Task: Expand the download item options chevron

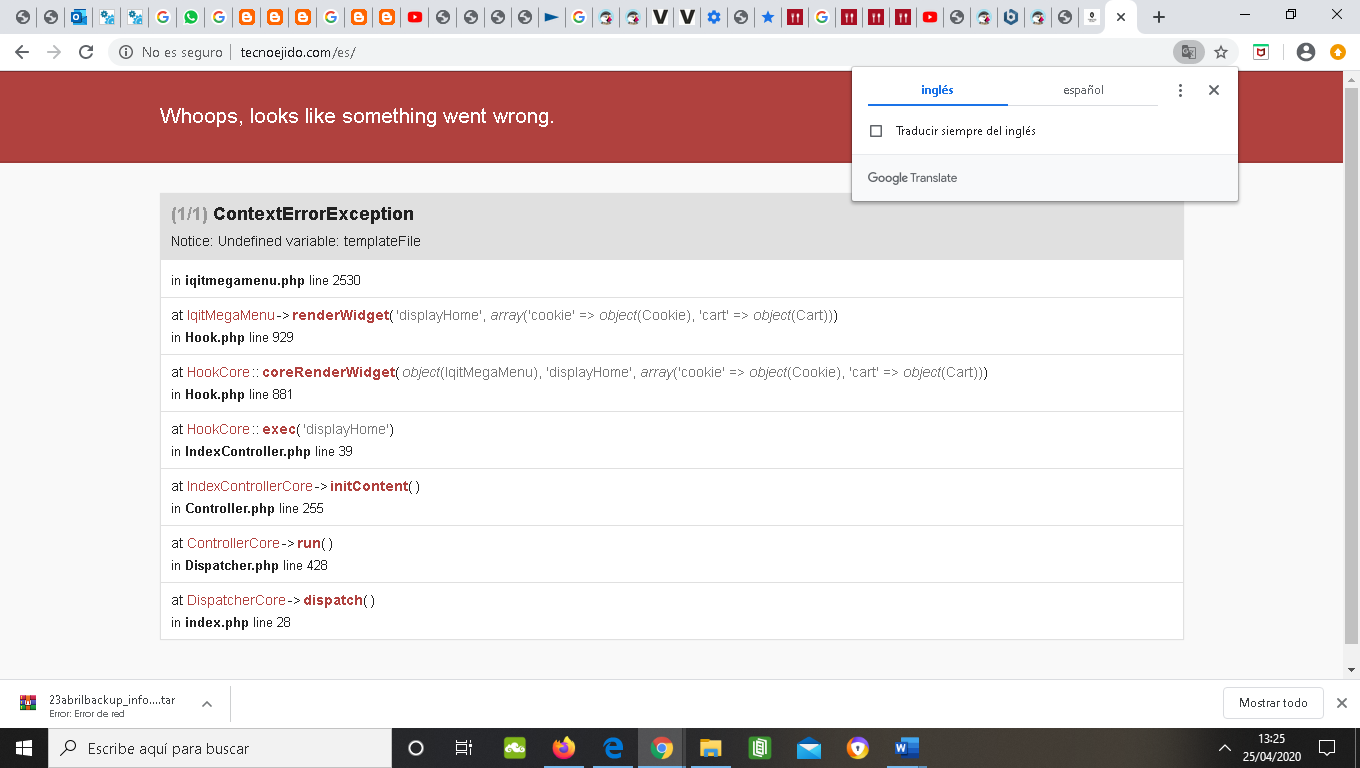Action: click(x=207, y=704)
